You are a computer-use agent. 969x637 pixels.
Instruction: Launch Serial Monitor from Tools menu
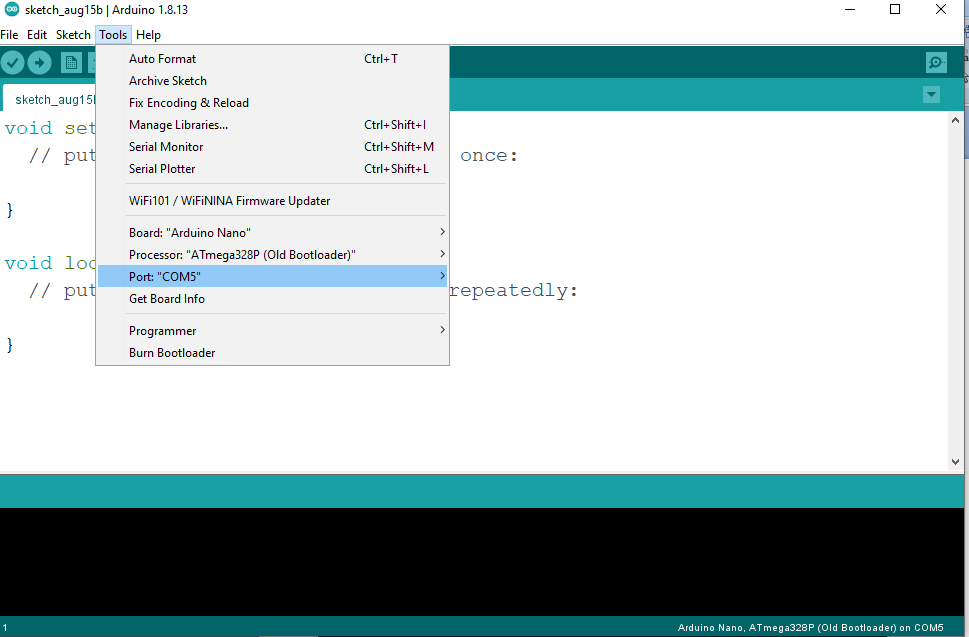(x=272, y=146)
